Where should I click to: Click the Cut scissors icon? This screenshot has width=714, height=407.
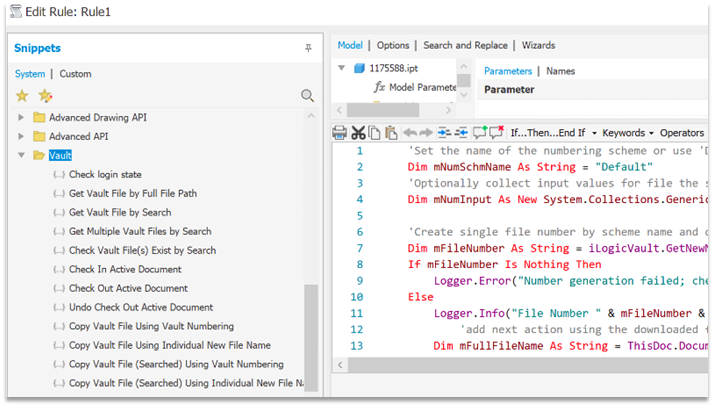click(358, 133)
